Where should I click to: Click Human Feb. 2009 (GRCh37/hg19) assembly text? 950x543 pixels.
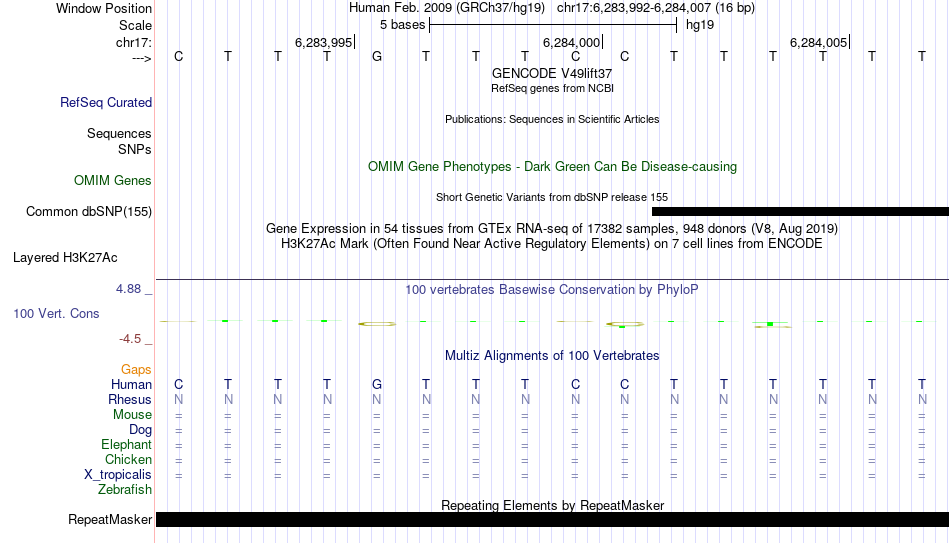pos(447,8)
